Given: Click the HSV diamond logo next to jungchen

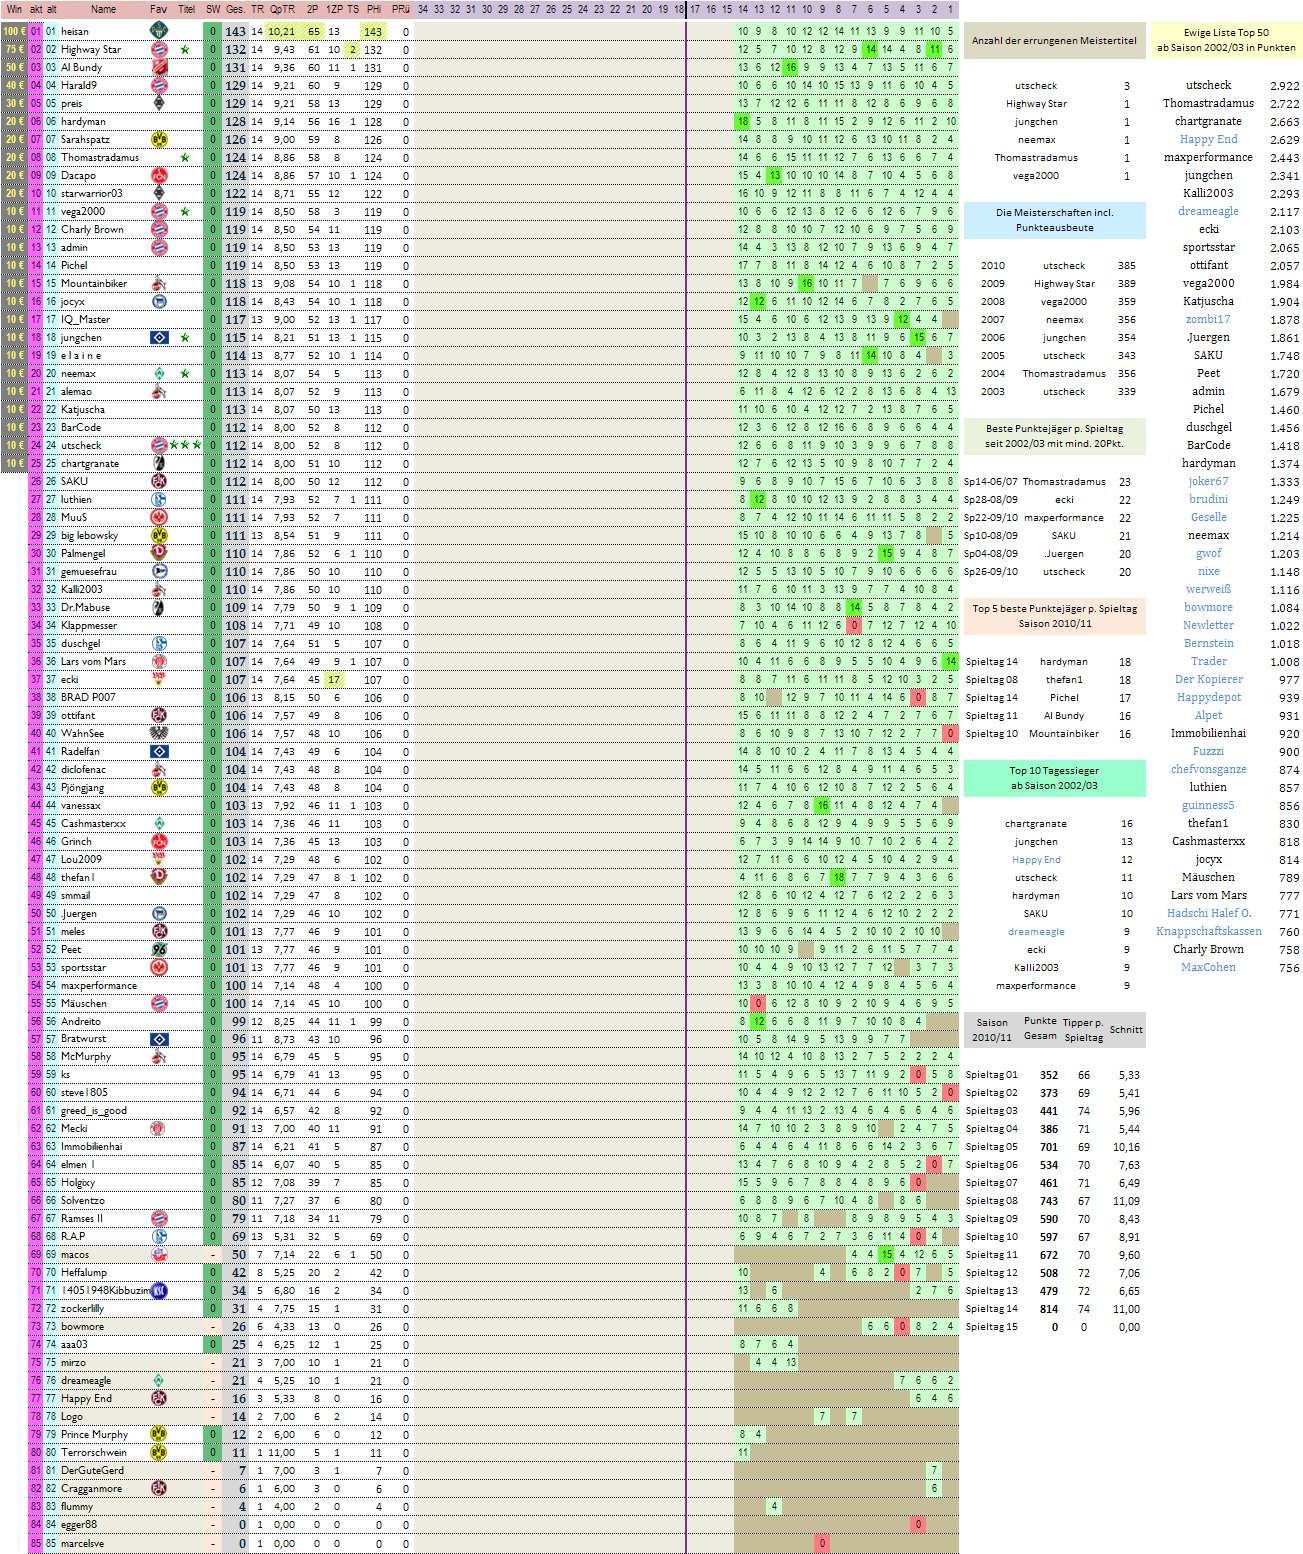Looking at the screenshot, I should 158,338.
